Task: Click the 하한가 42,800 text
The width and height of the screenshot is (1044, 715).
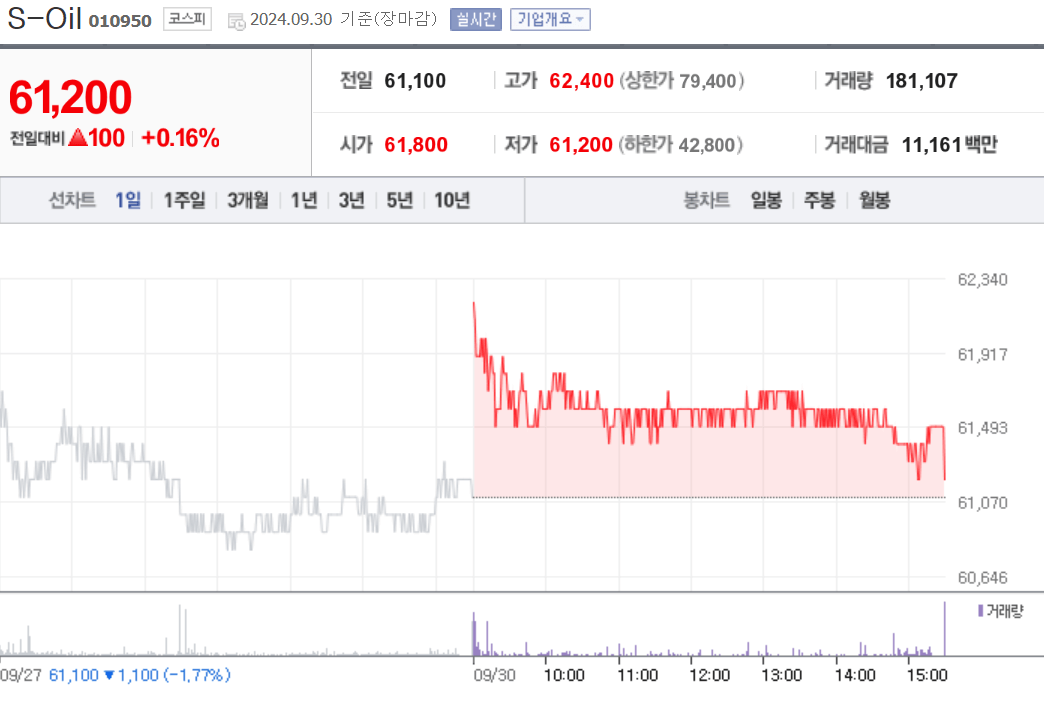Action: pos(680,144)
